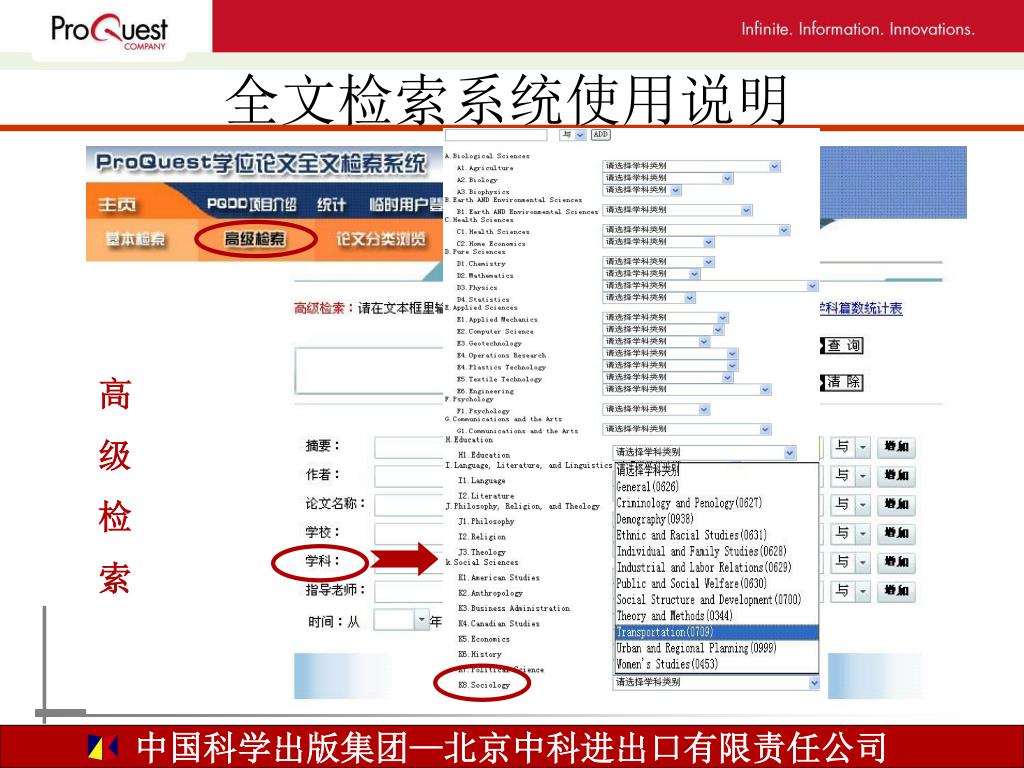Viewport: 1024px width, 768px height.
Task: Click the K5. Economics label
Action: point(484,639)
